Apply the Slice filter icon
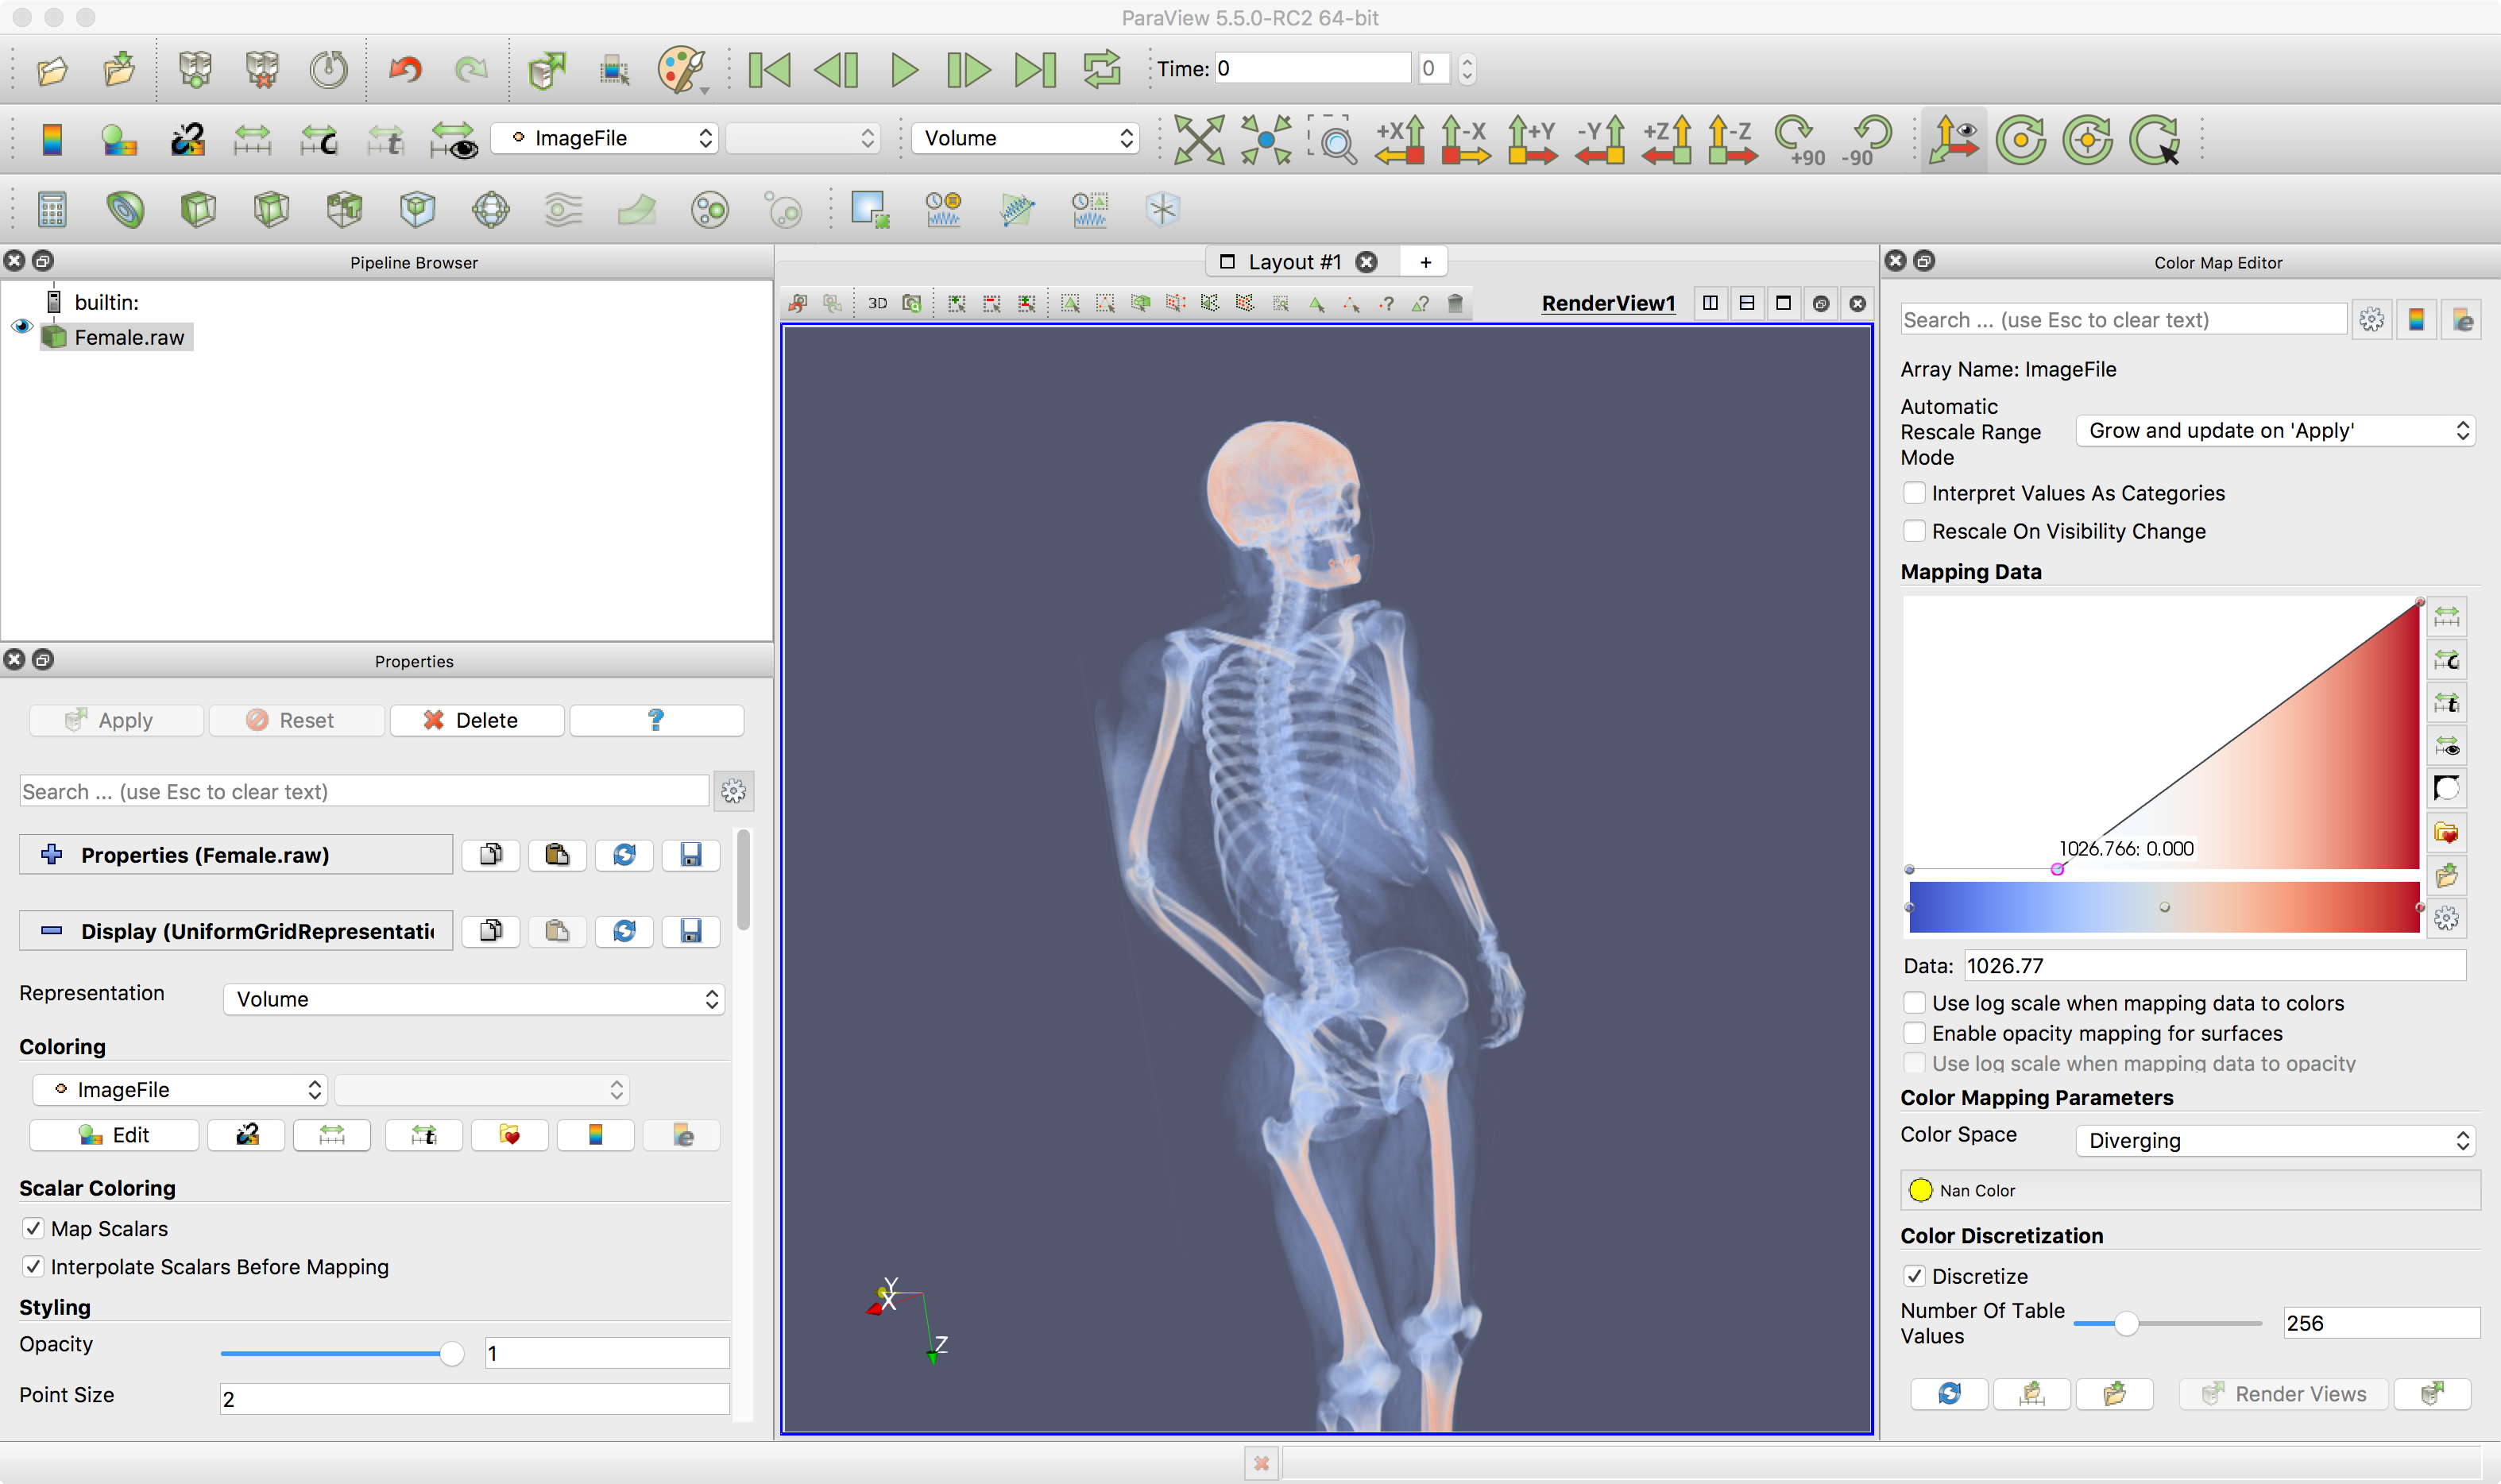 tap(271, 209)
